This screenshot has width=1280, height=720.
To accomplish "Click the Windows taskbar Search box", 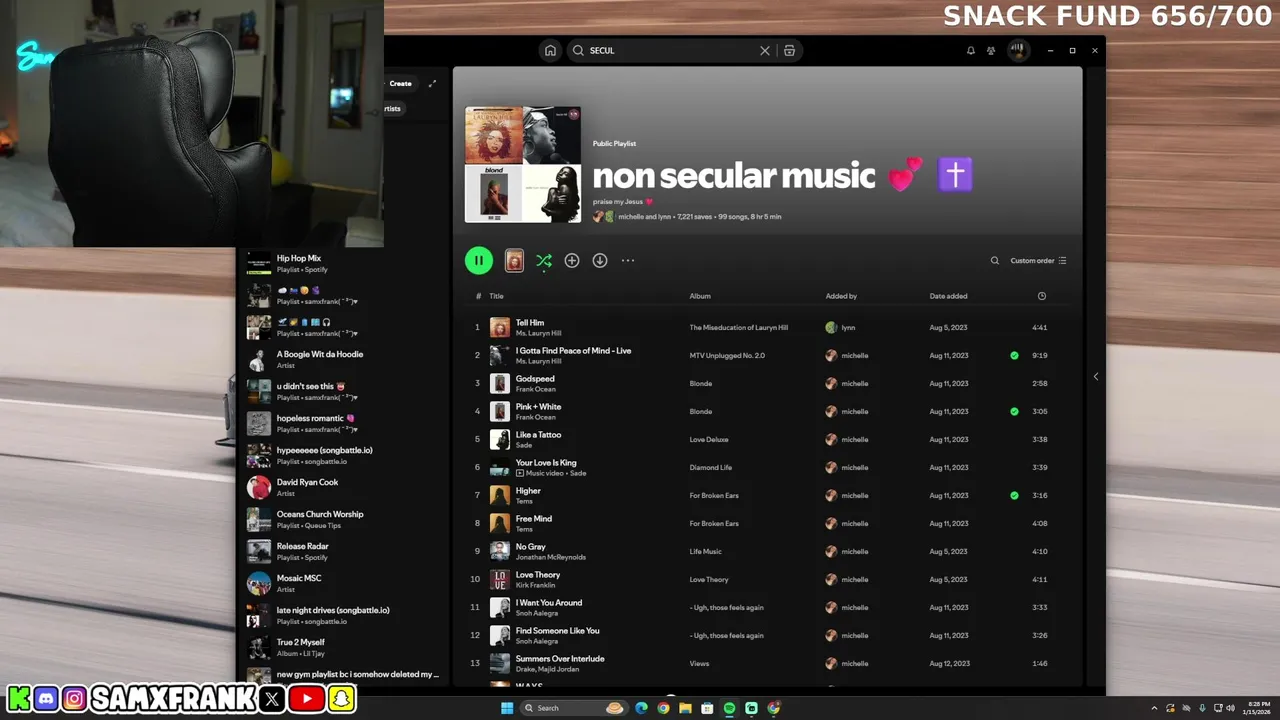I will (576, 708).
